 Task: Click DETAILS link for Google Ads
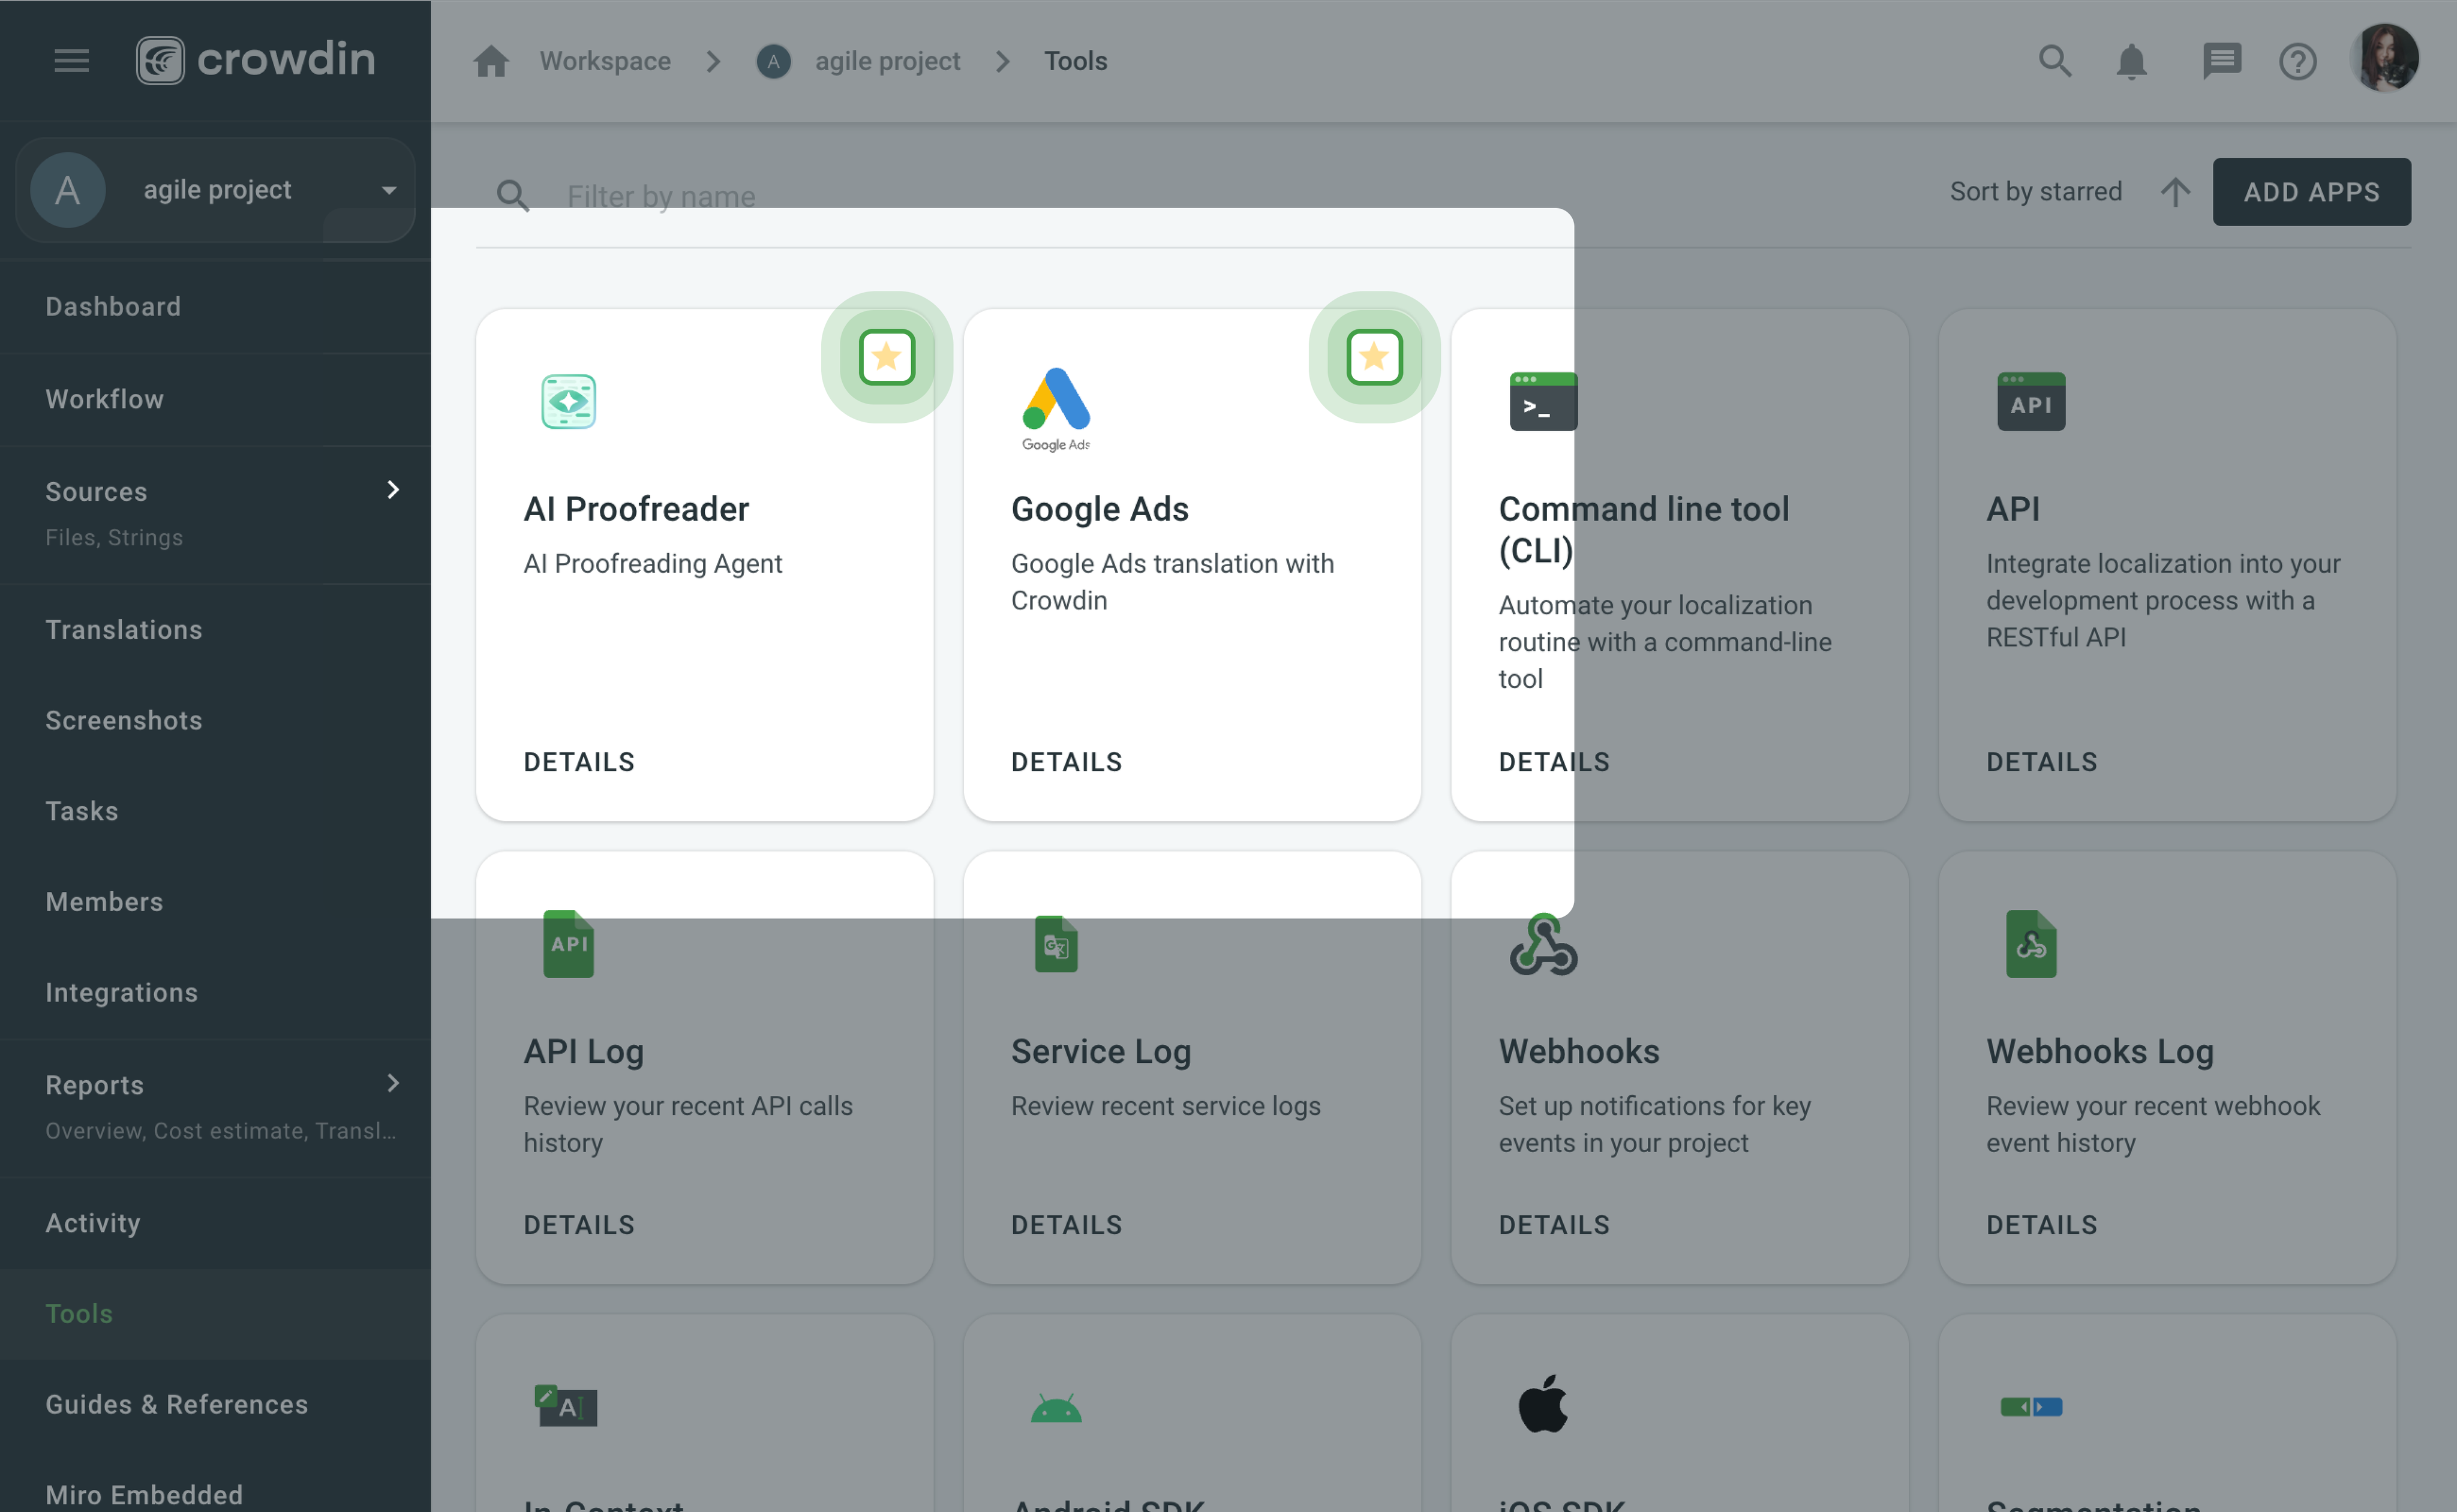tap(1067, 761)
